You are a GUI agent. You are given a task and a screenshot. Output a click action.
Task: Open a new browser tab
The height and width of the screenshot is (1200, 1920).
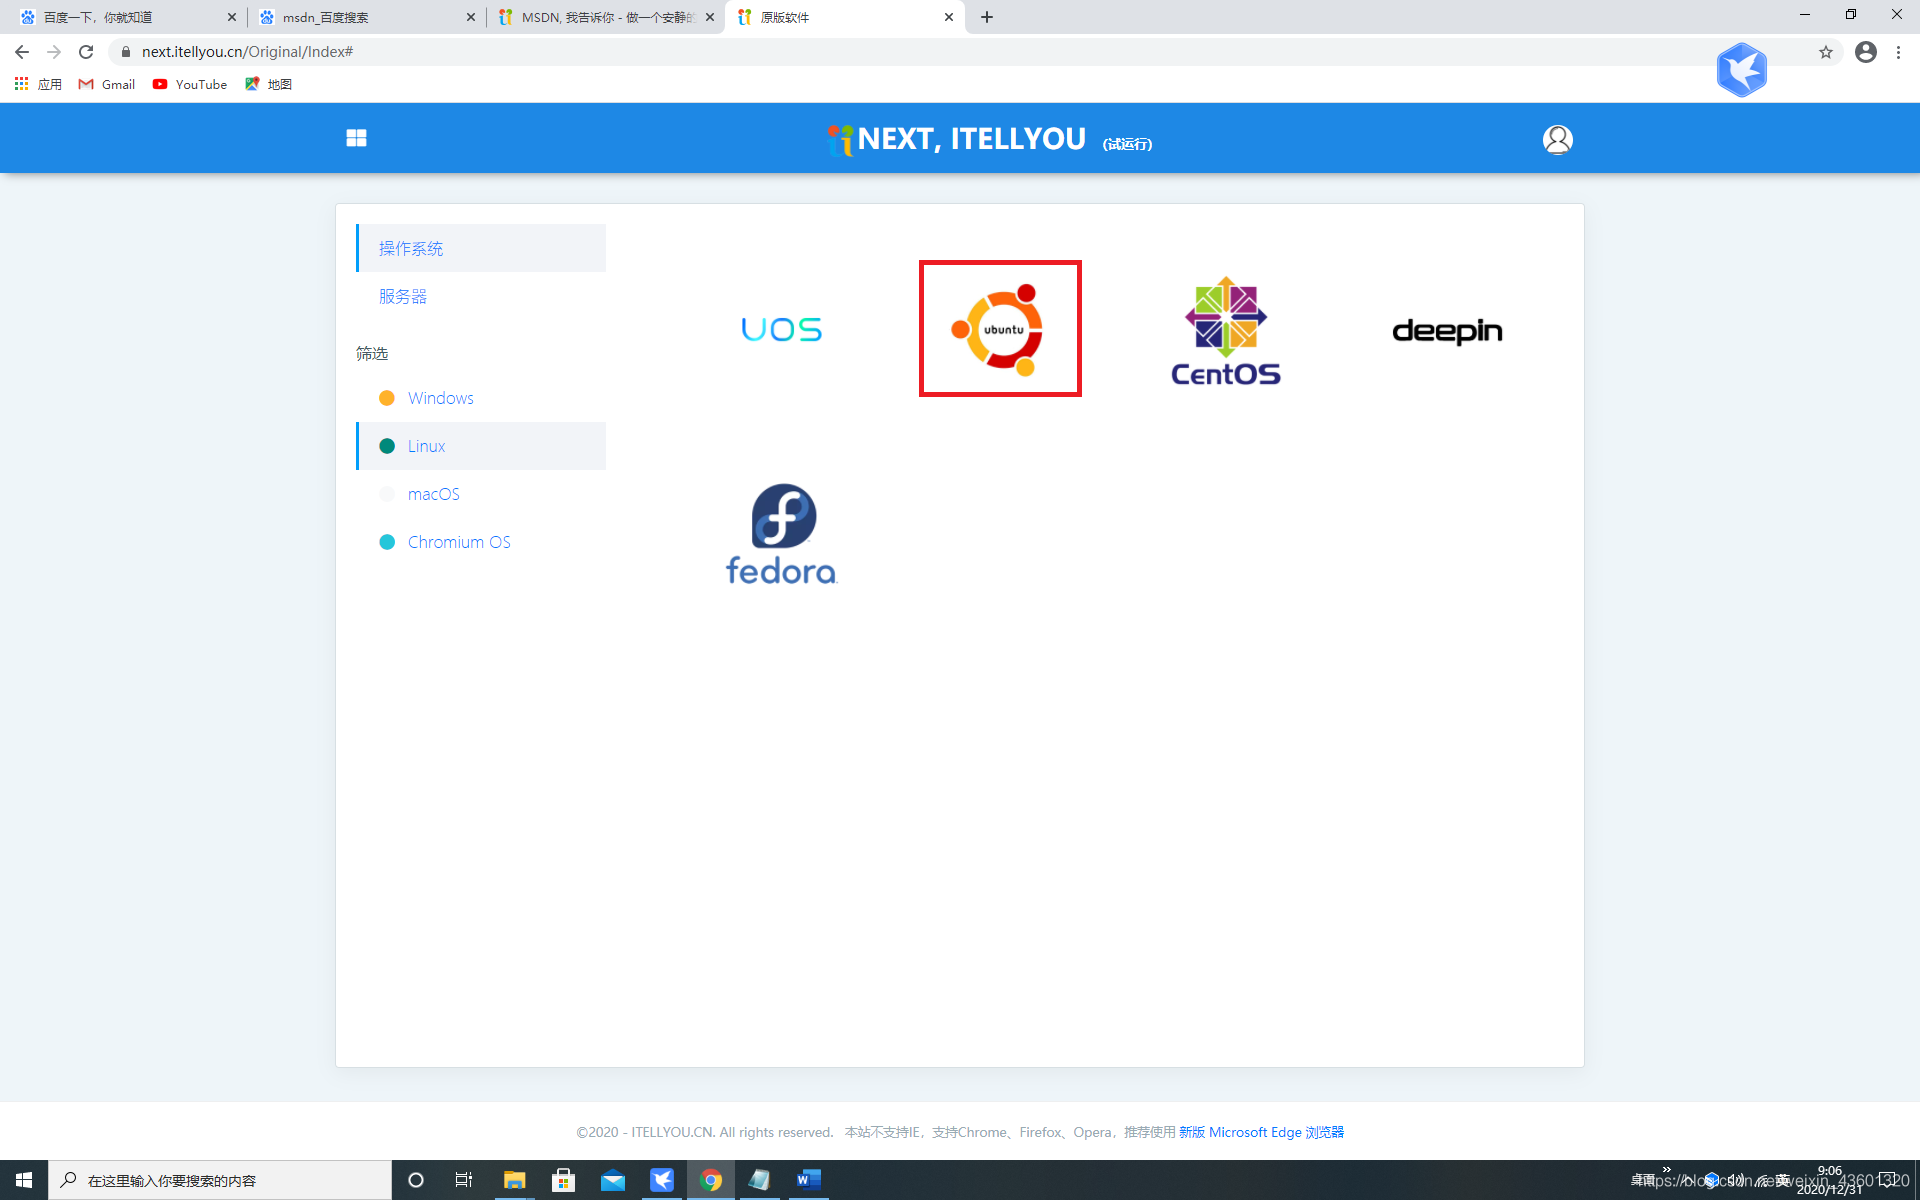point(987,17)
